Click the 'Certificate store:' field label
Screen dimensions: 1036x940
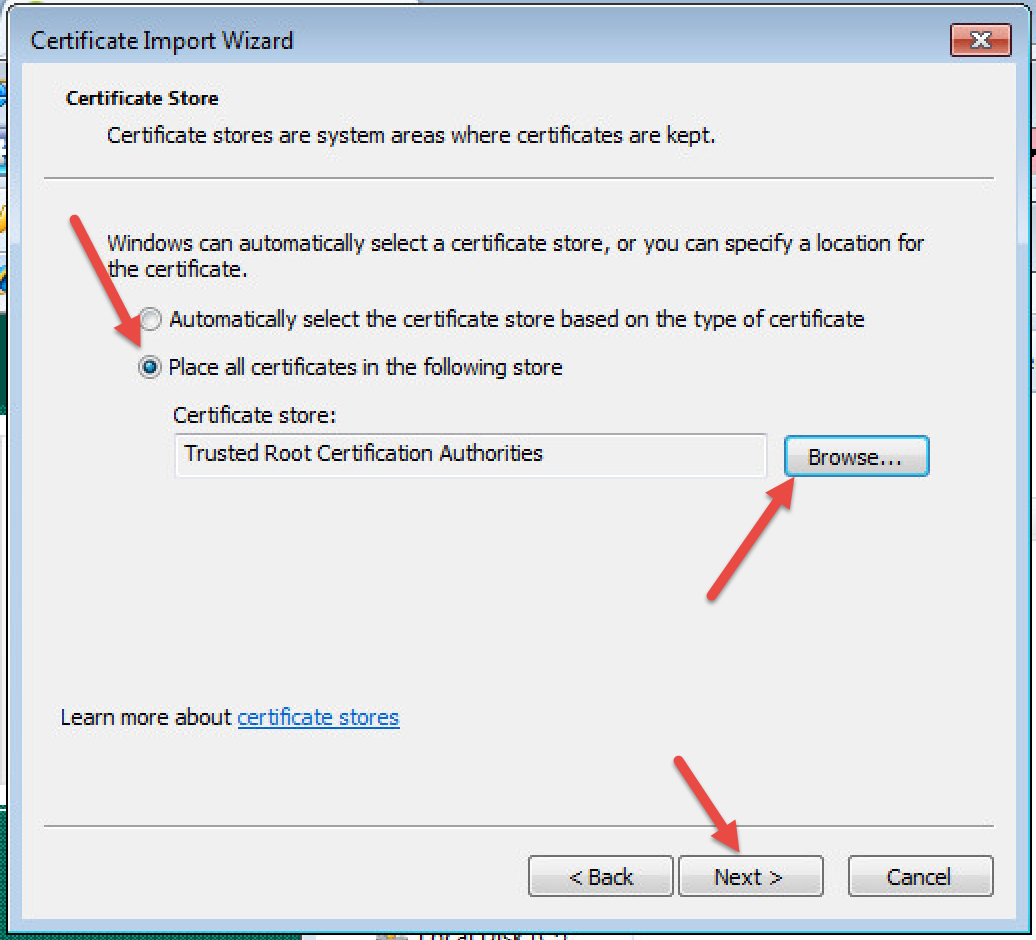[x=254, y=415]
